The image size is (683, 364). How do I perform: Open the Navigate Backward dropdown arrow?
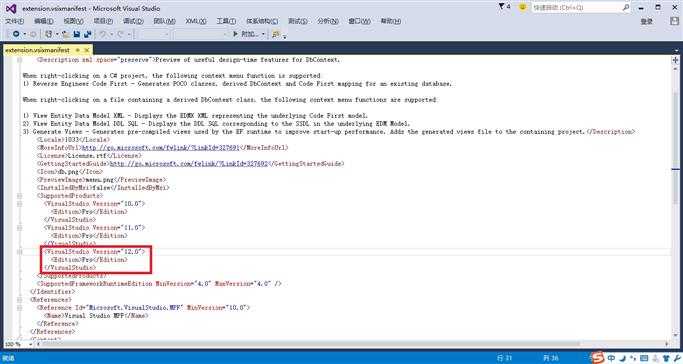pos(24,34)
